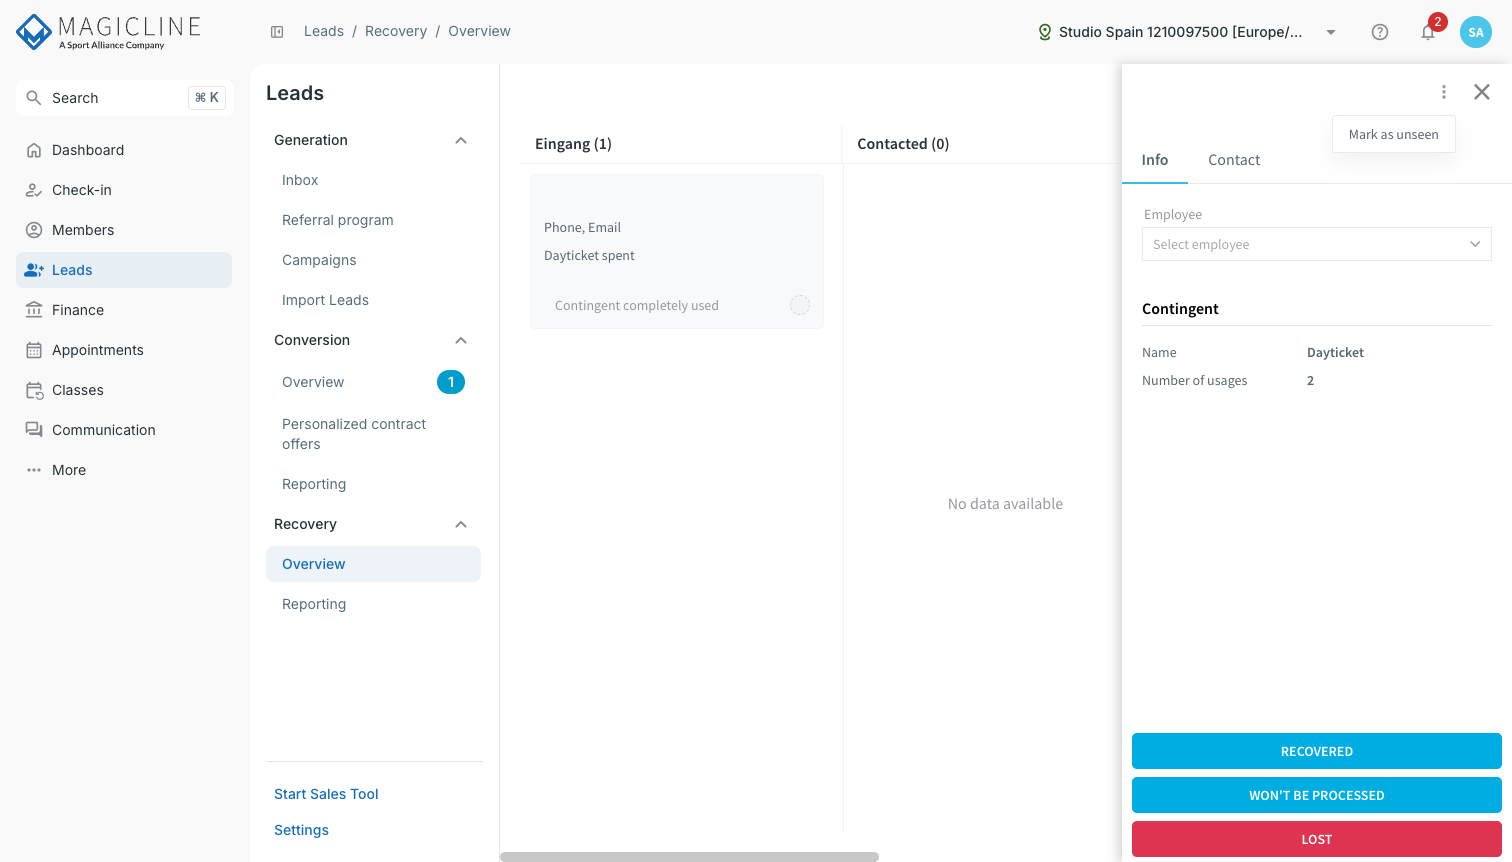Open the Dayticket spent lead card
The image size is (1512, 862).
[677, 251]
